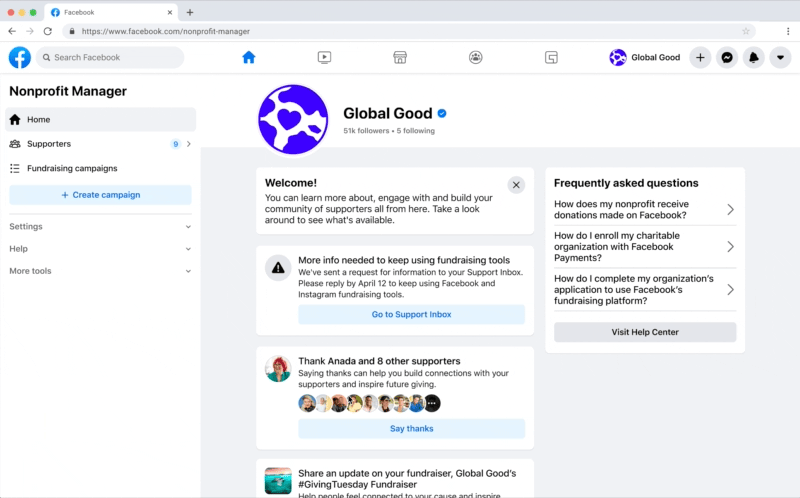Select Home in Nonprofit Manager sidebar

(101, 119)
